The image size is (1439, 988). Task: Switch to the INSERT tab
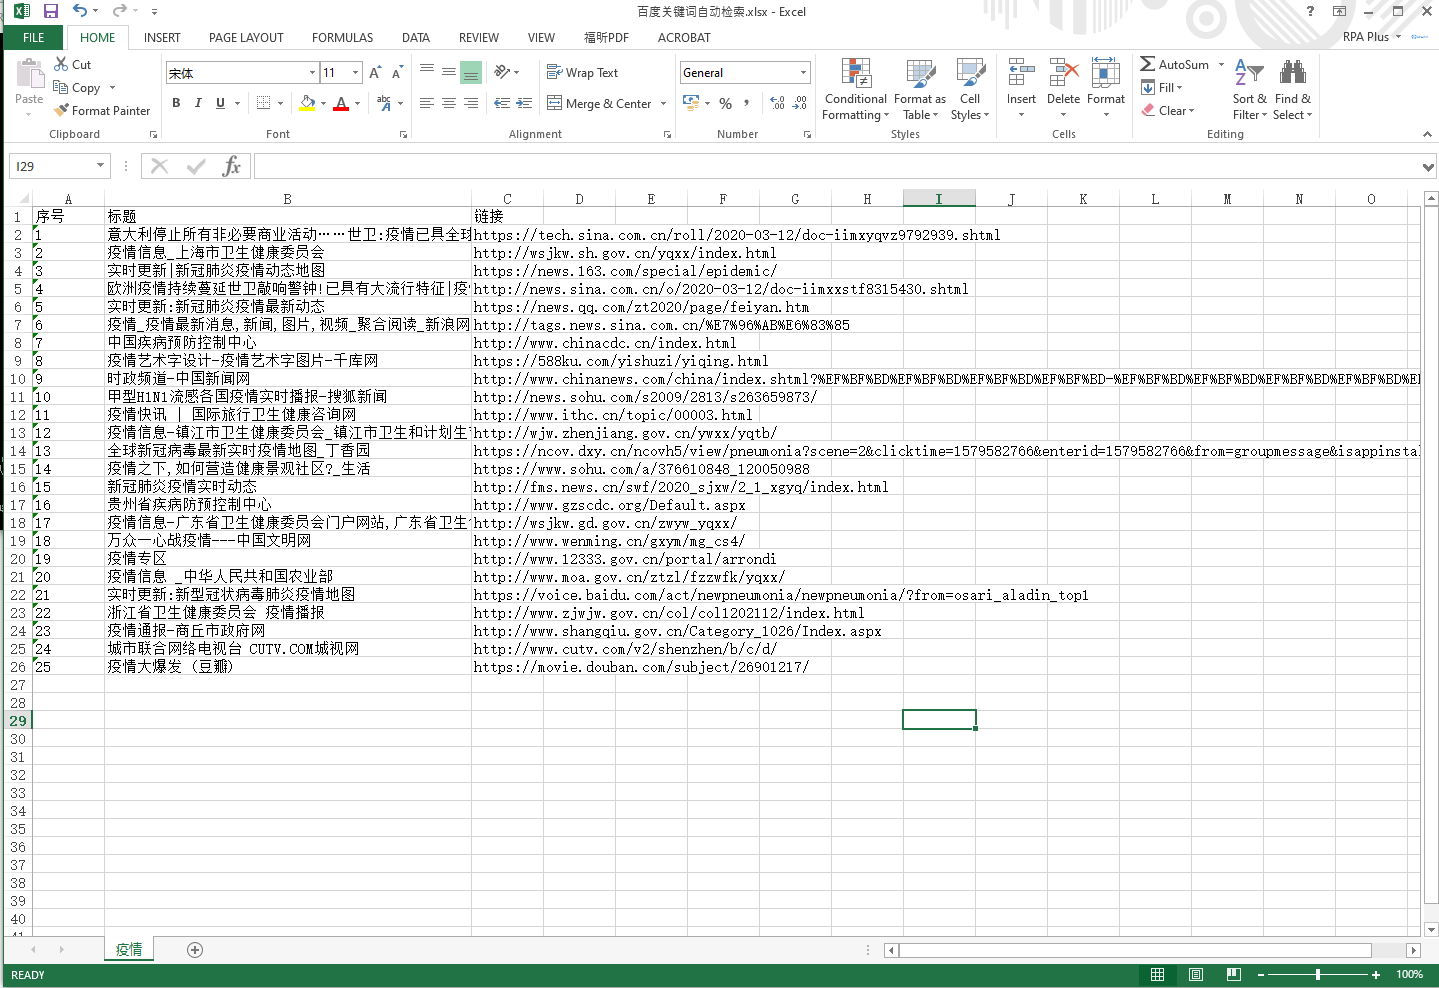[162, 38]
